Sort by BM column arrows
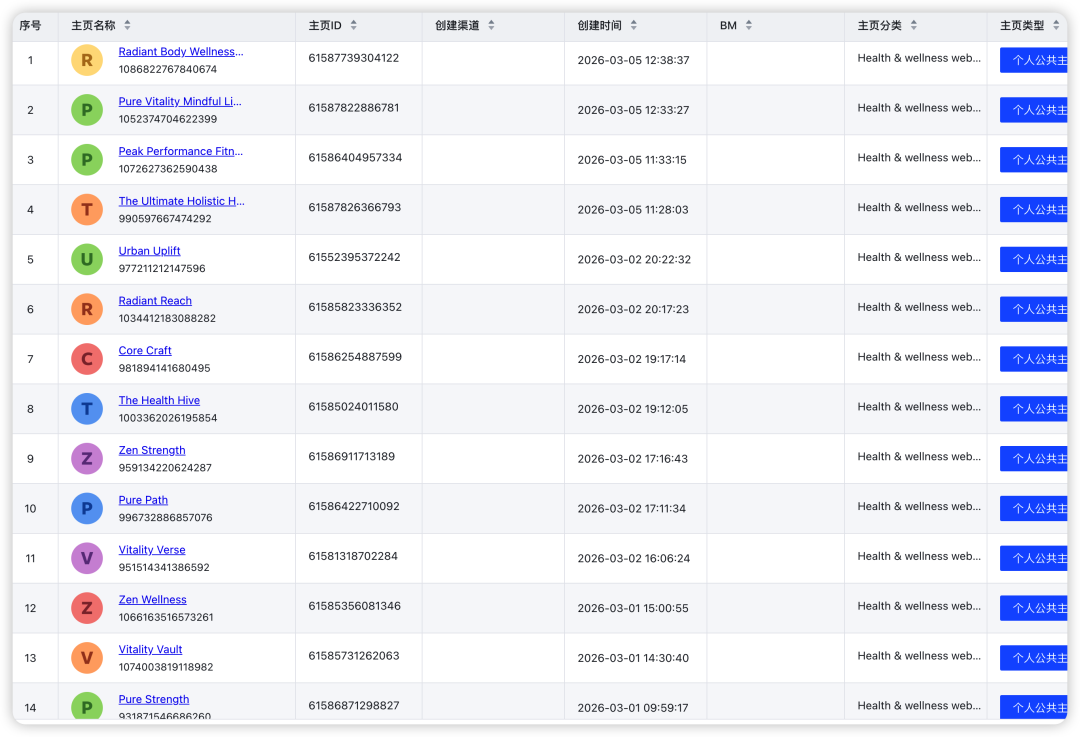The width and height of the screenshot is (1080, 737). click(x=749, y=25)
